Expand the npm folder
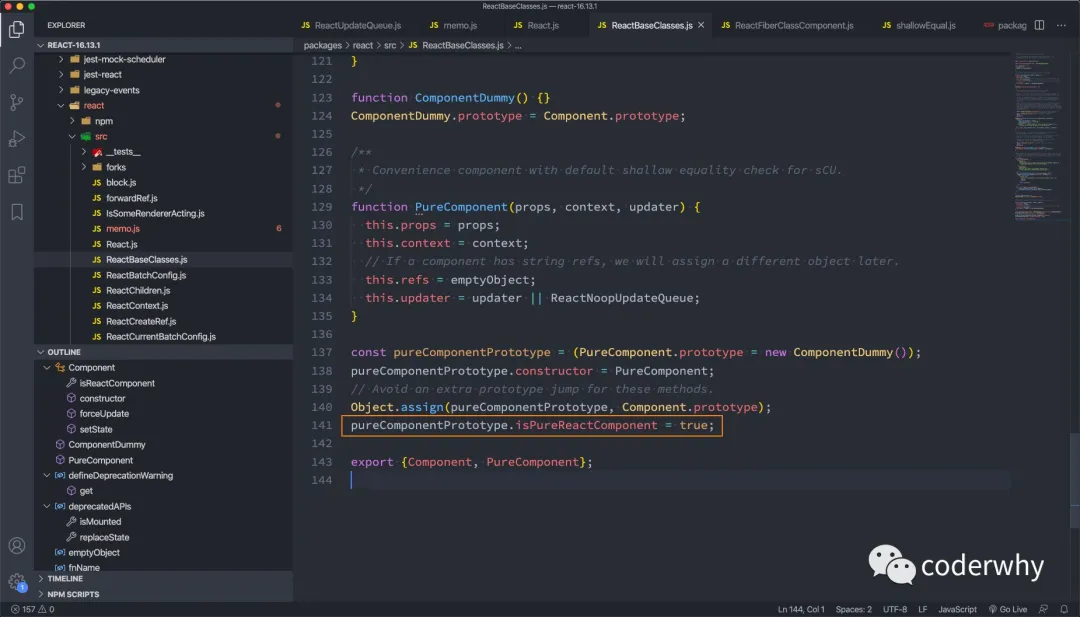Screen dimensions: 1080x617 (x=73, y=121)
